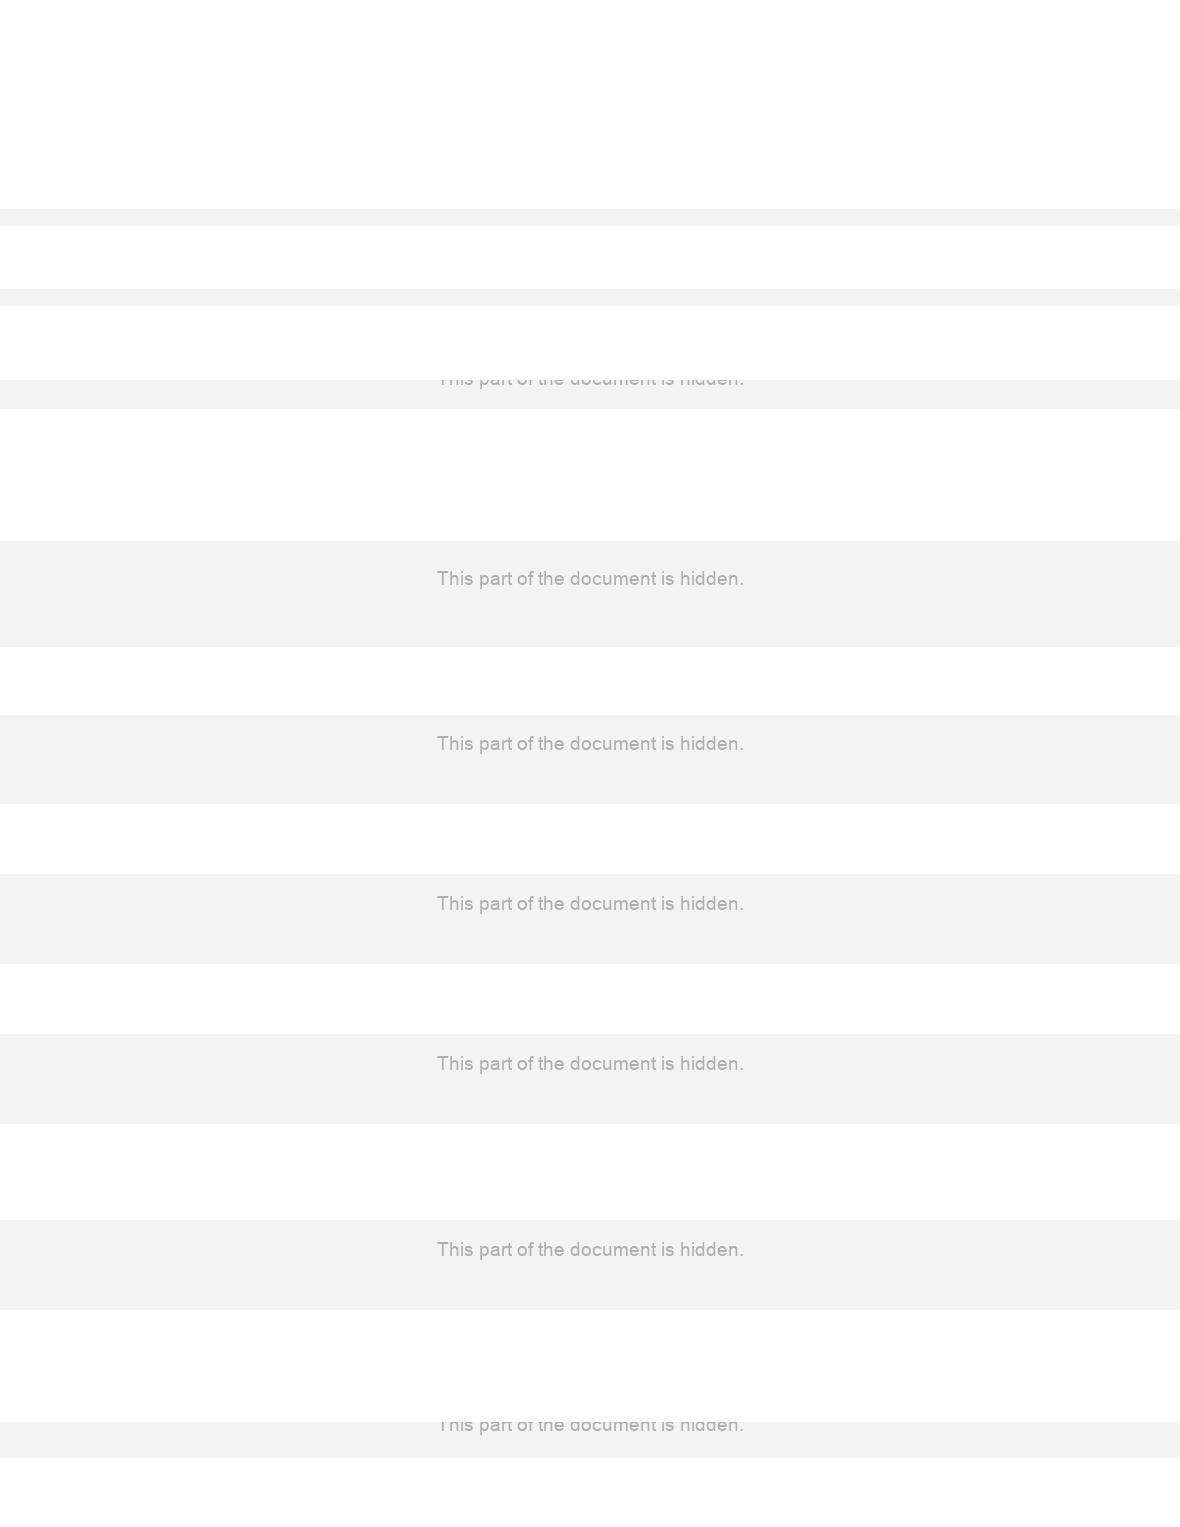Click the white block covering the last banner's top
The height and width of the screenshot is (1527, 1180).
pos(590,1366)
